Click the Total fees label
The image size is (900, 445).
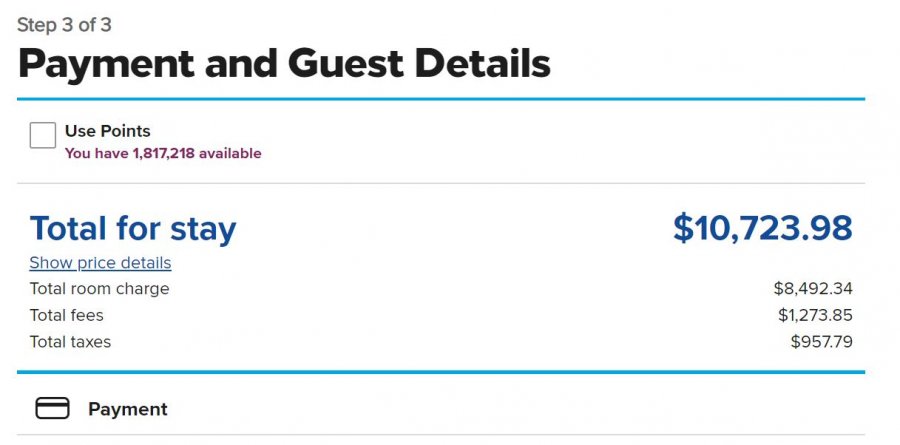click(66, 316)
